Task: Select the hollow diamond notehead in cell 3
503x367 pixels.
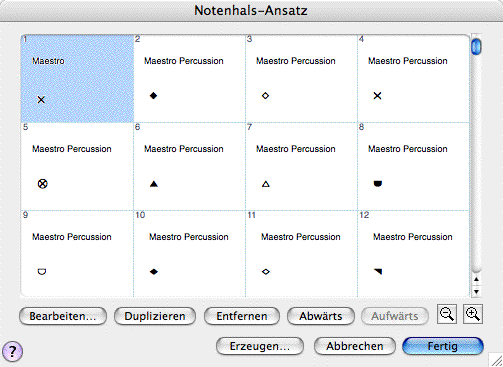Action: click(x=265, y=96)
